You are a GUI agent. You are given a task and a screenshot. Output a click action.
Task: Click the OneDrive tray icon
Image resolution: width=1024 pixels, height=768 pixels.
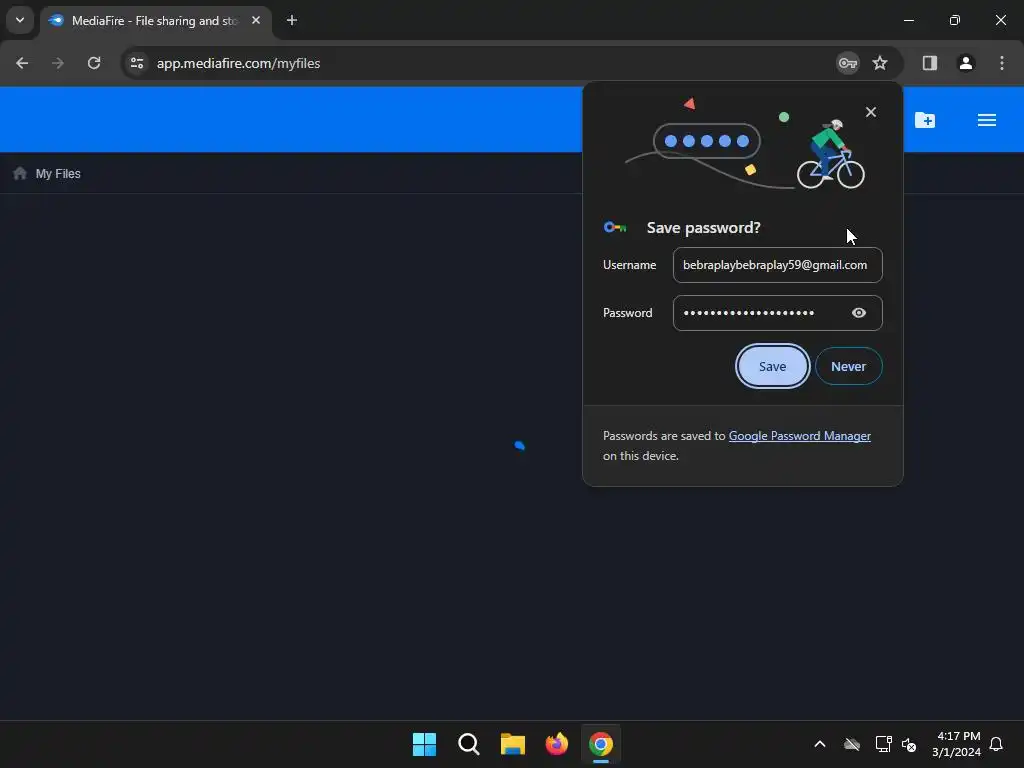pyautogui.click(x=852, y=744)
